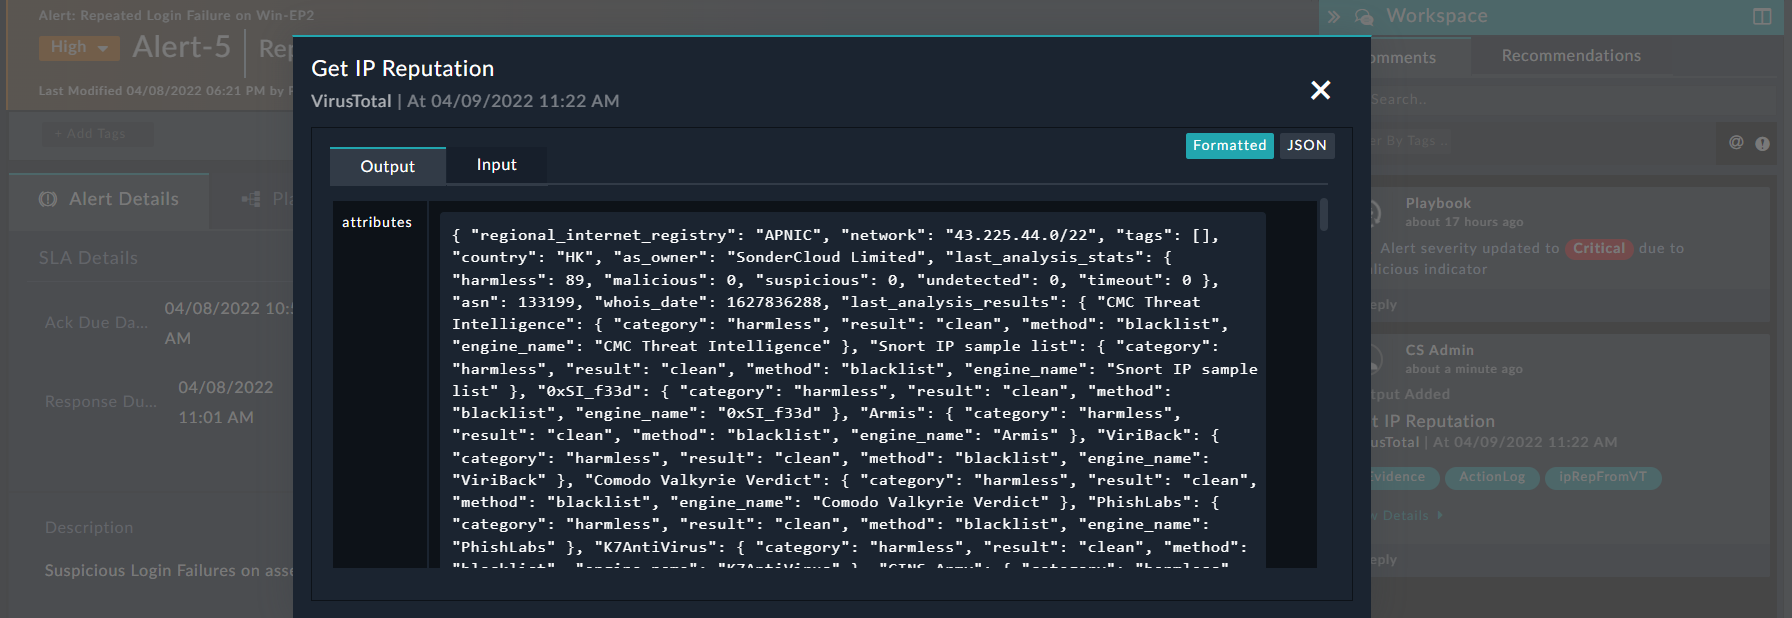
Task: Collapse the Workspace panel using double chevron
Action: tap(1334, 16)
